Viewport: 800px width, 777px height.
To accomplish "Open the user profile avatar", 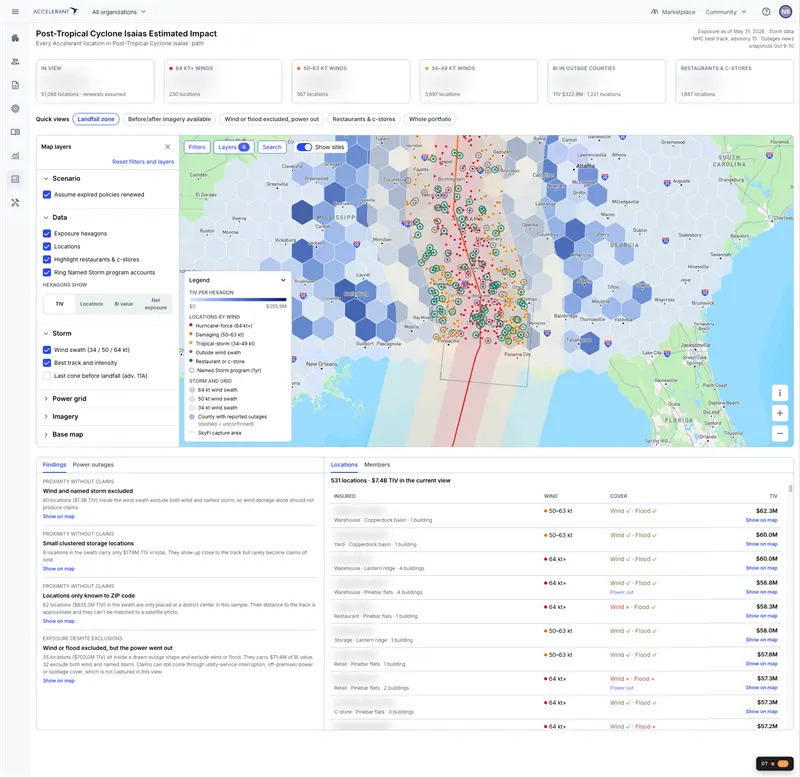I will coord(785,12).
